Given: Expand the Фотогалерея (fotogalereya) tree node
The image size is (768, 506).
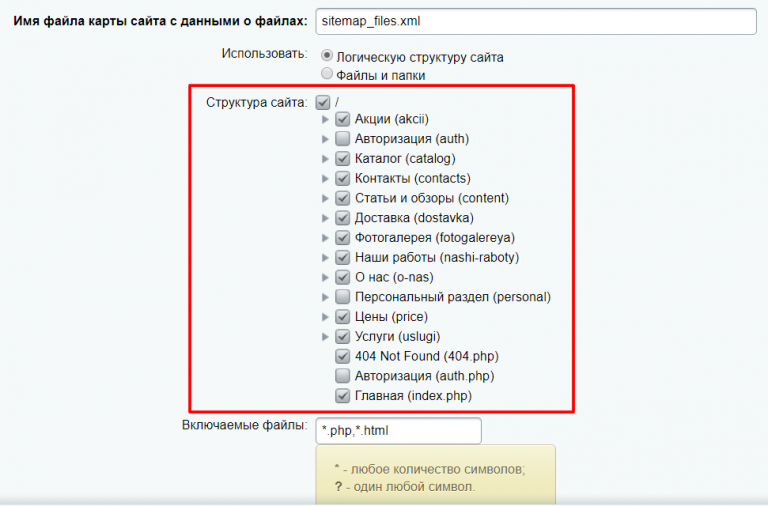Looking at the screenshot, I should coord(325,238).
